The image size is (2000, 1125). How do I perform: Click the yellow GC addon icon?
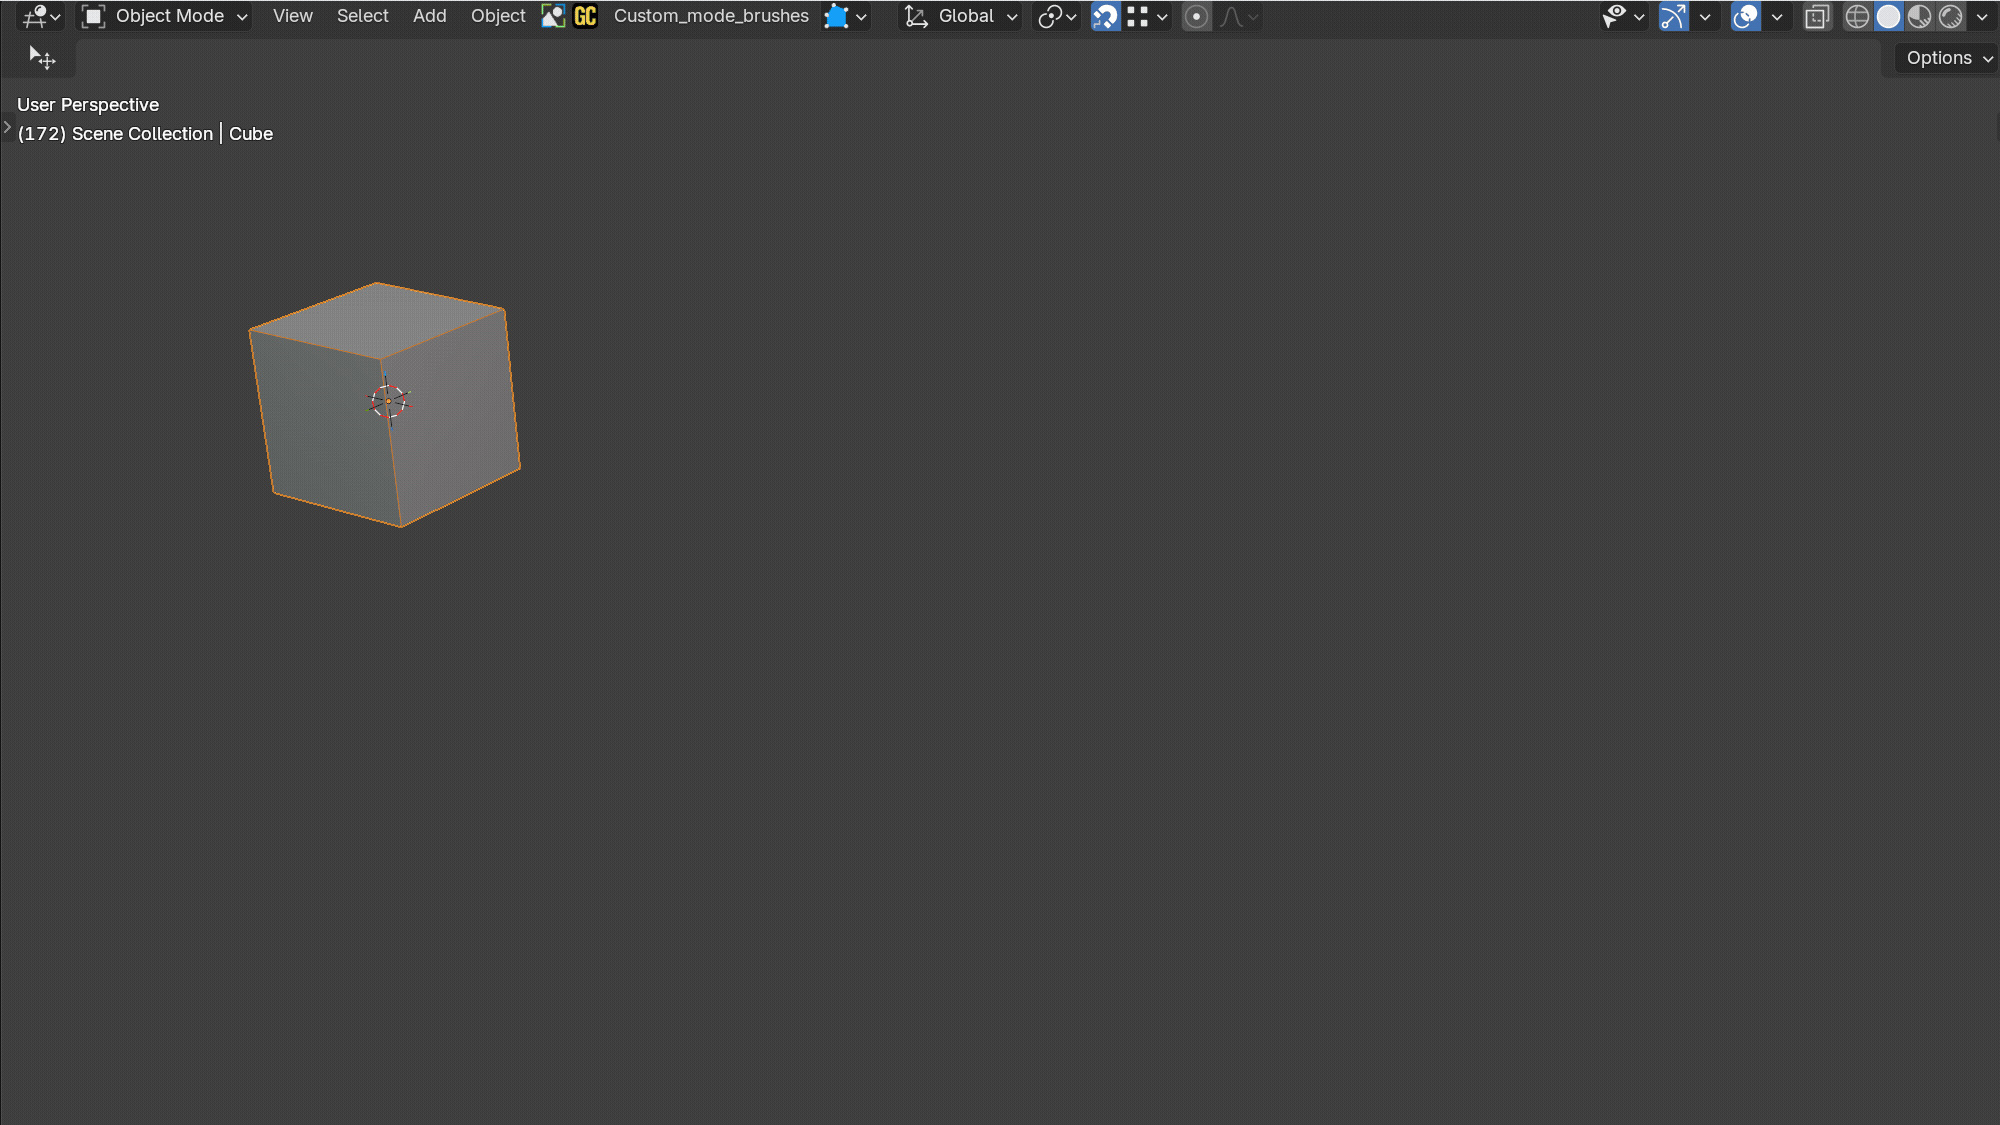(585, 16)
